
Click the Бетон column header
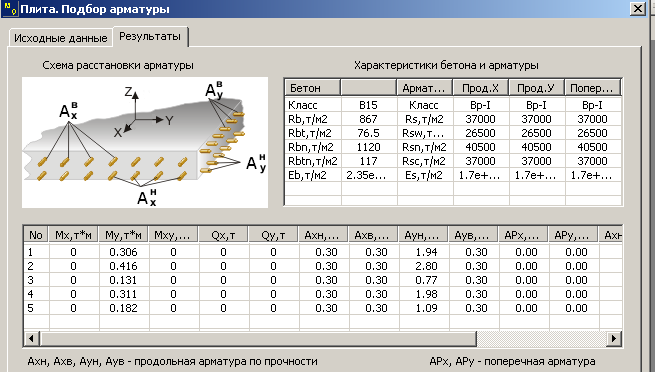coord(312,88)
